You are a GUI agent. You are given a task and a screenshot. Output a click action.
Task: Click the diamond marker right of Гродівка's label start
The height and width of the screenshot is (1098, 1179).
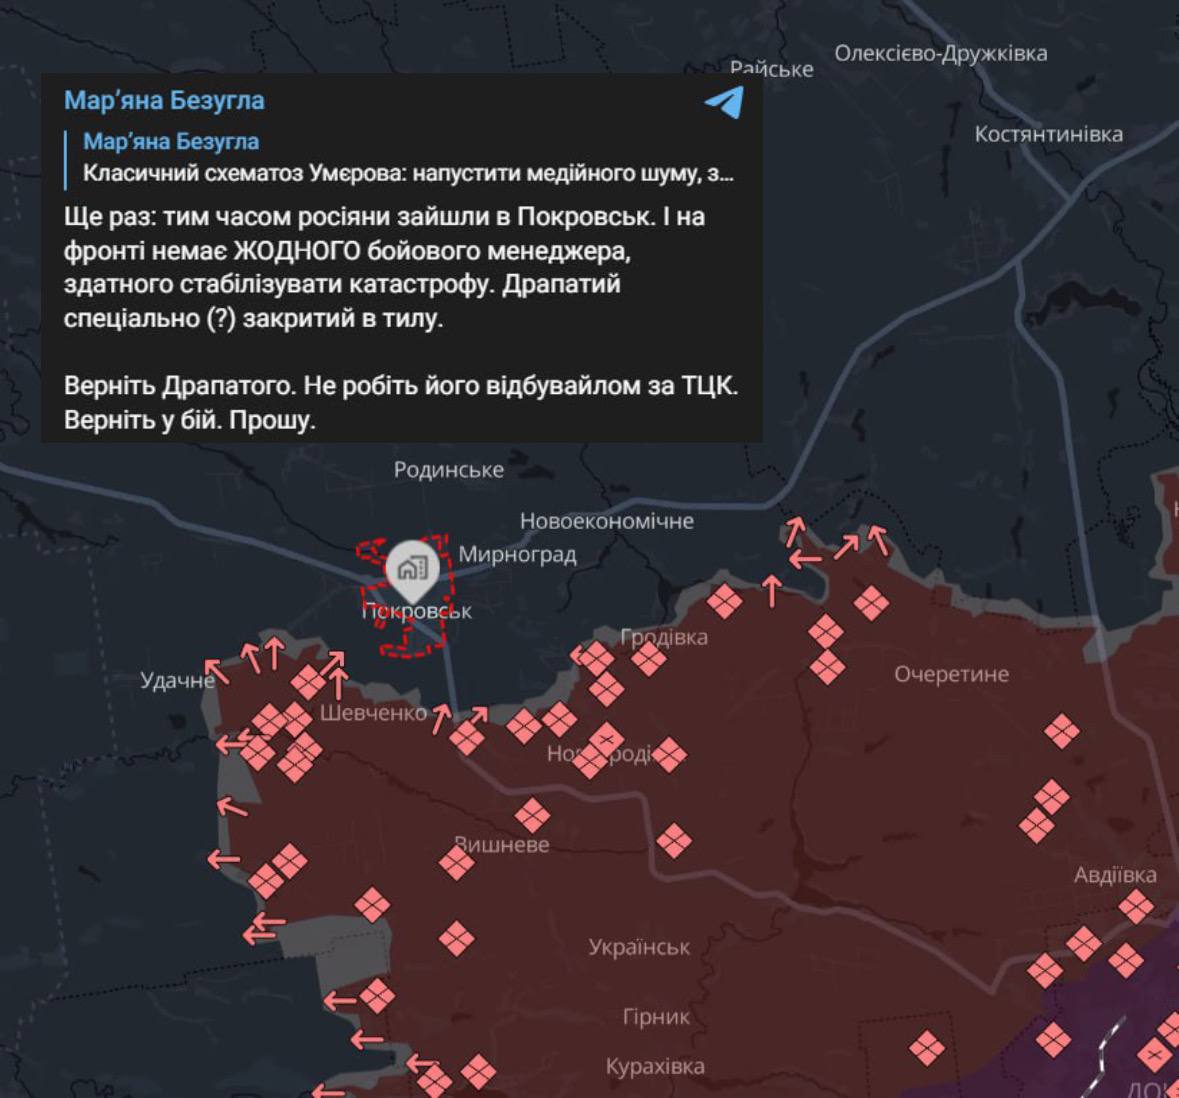[648, 658]
